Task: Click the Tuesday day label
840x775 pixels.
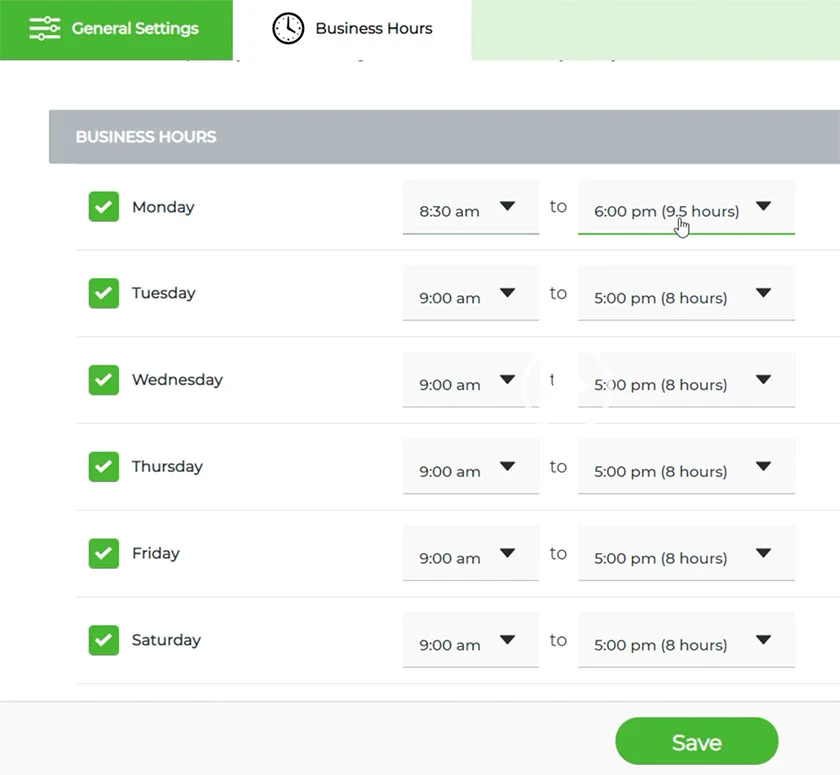Action: [x=163, y=294]
